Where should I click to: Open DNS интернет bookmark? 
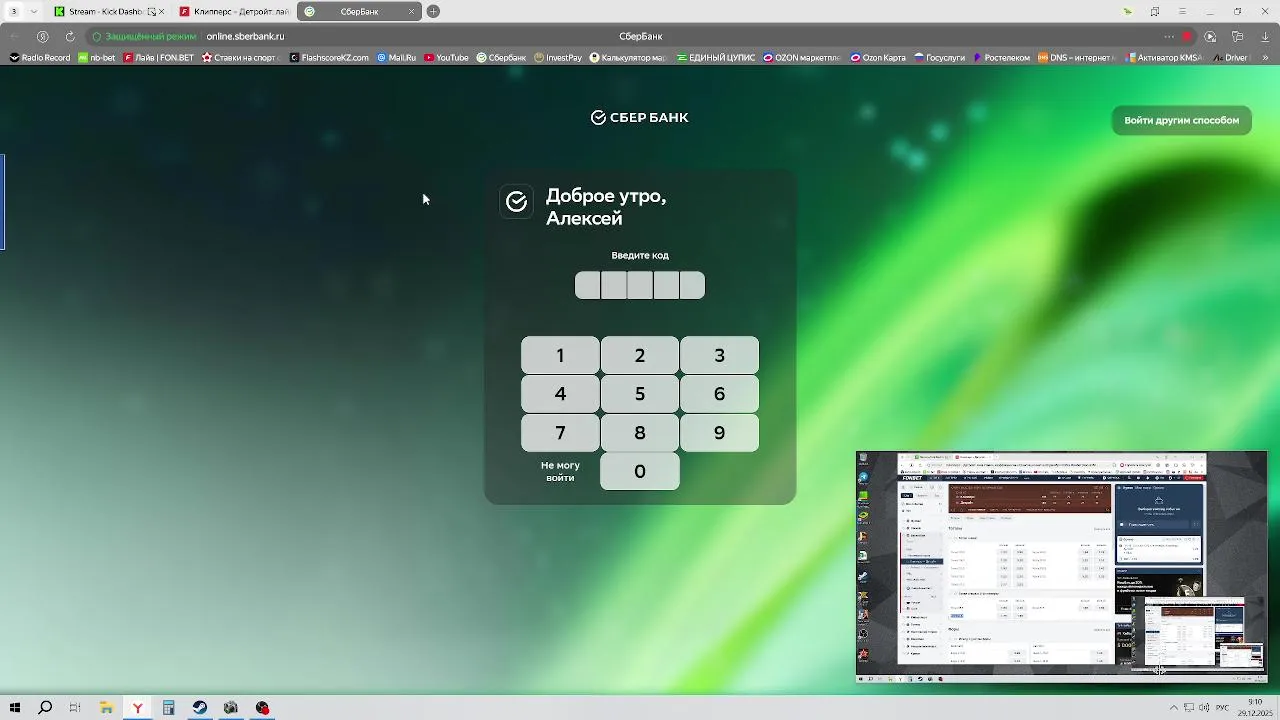click(x=1076, y=58)
